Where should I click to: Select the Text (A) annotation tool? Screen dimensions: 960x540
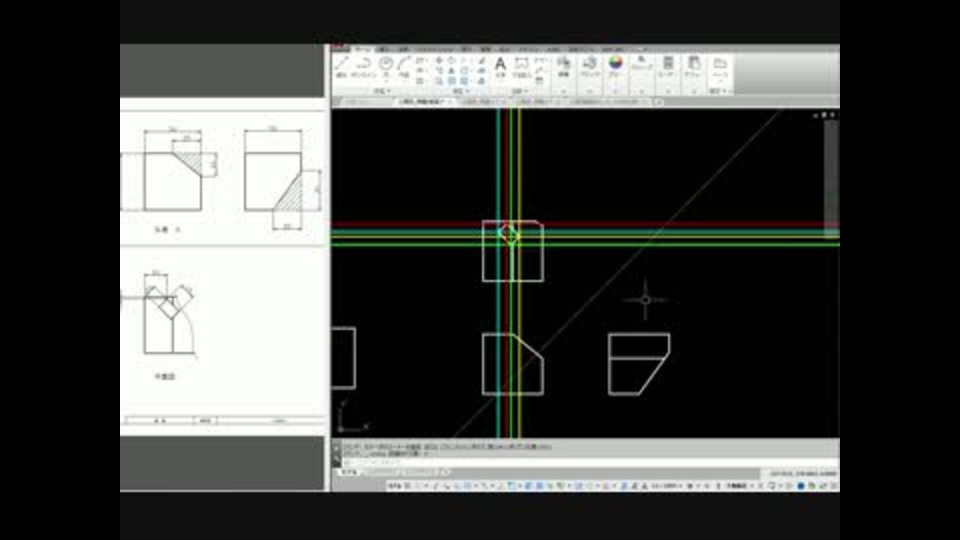(500, 66)
